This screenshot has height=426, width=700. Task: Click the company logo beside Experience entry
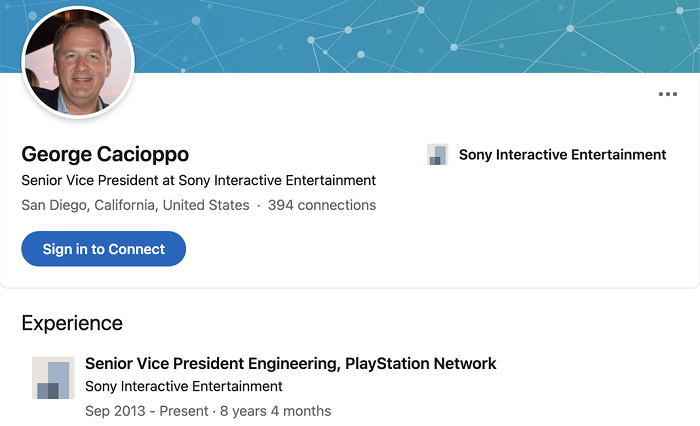53,378
